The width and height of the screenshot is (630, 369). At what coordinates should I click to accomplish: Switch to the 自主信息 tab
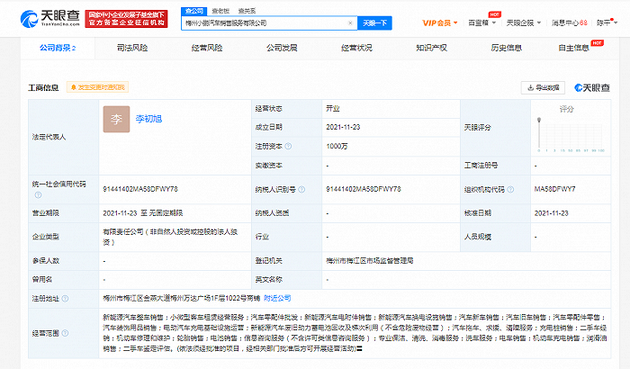pos(574,48)
